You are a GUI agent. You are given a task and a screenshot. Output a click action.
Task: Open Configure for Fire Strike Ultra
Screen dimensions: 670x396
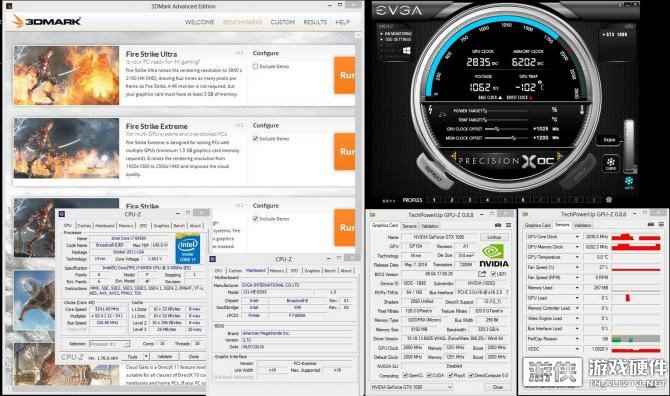coord(265,53)
